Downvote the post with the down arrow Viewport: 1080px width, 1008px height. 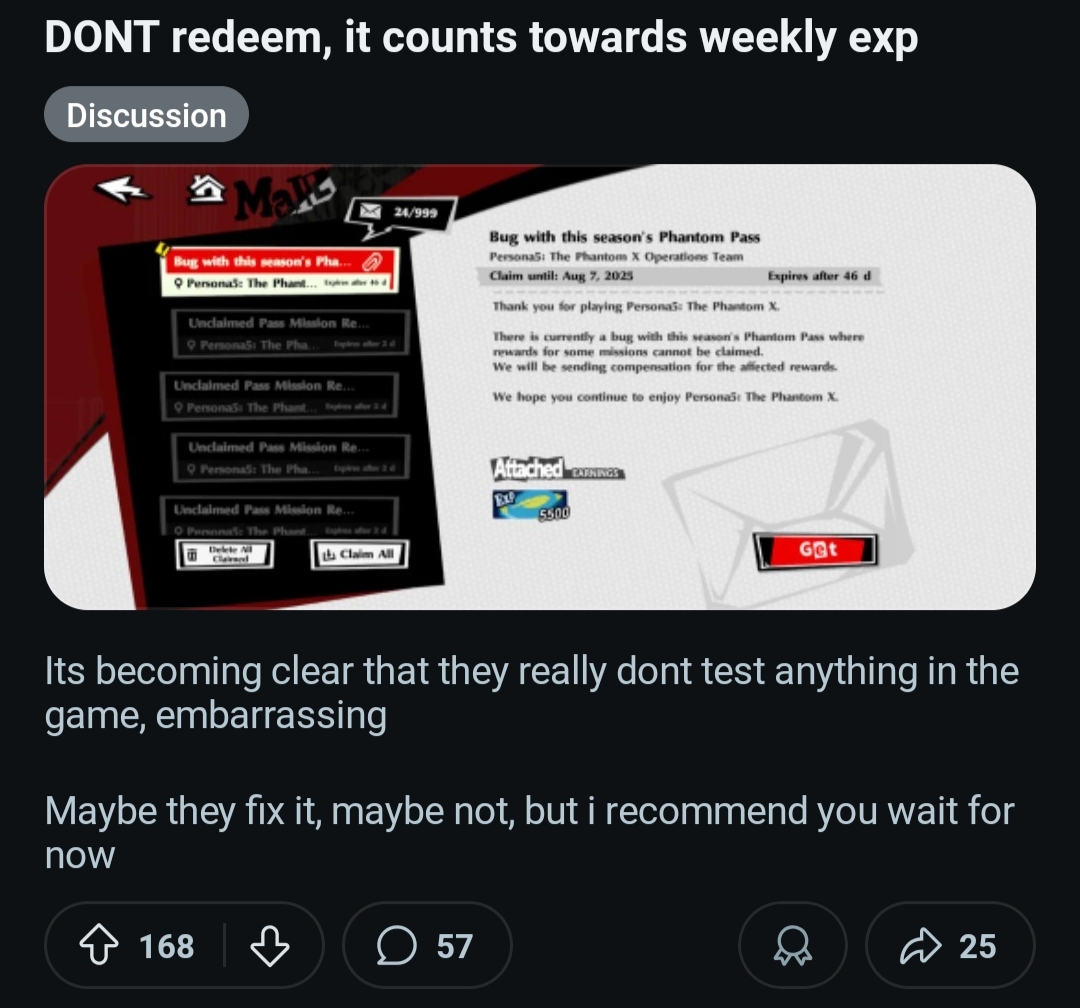269,945
